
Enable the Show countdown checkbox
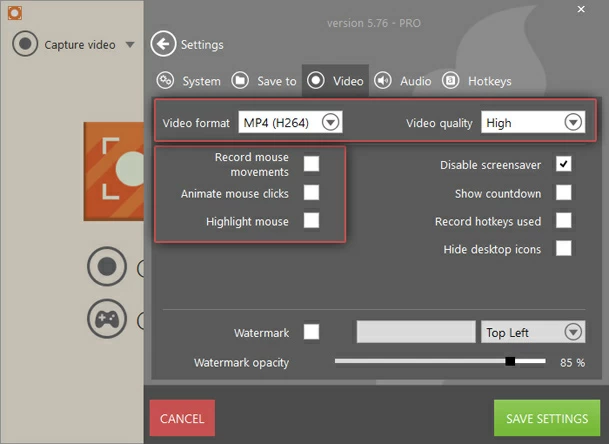(x=564, y=192)
